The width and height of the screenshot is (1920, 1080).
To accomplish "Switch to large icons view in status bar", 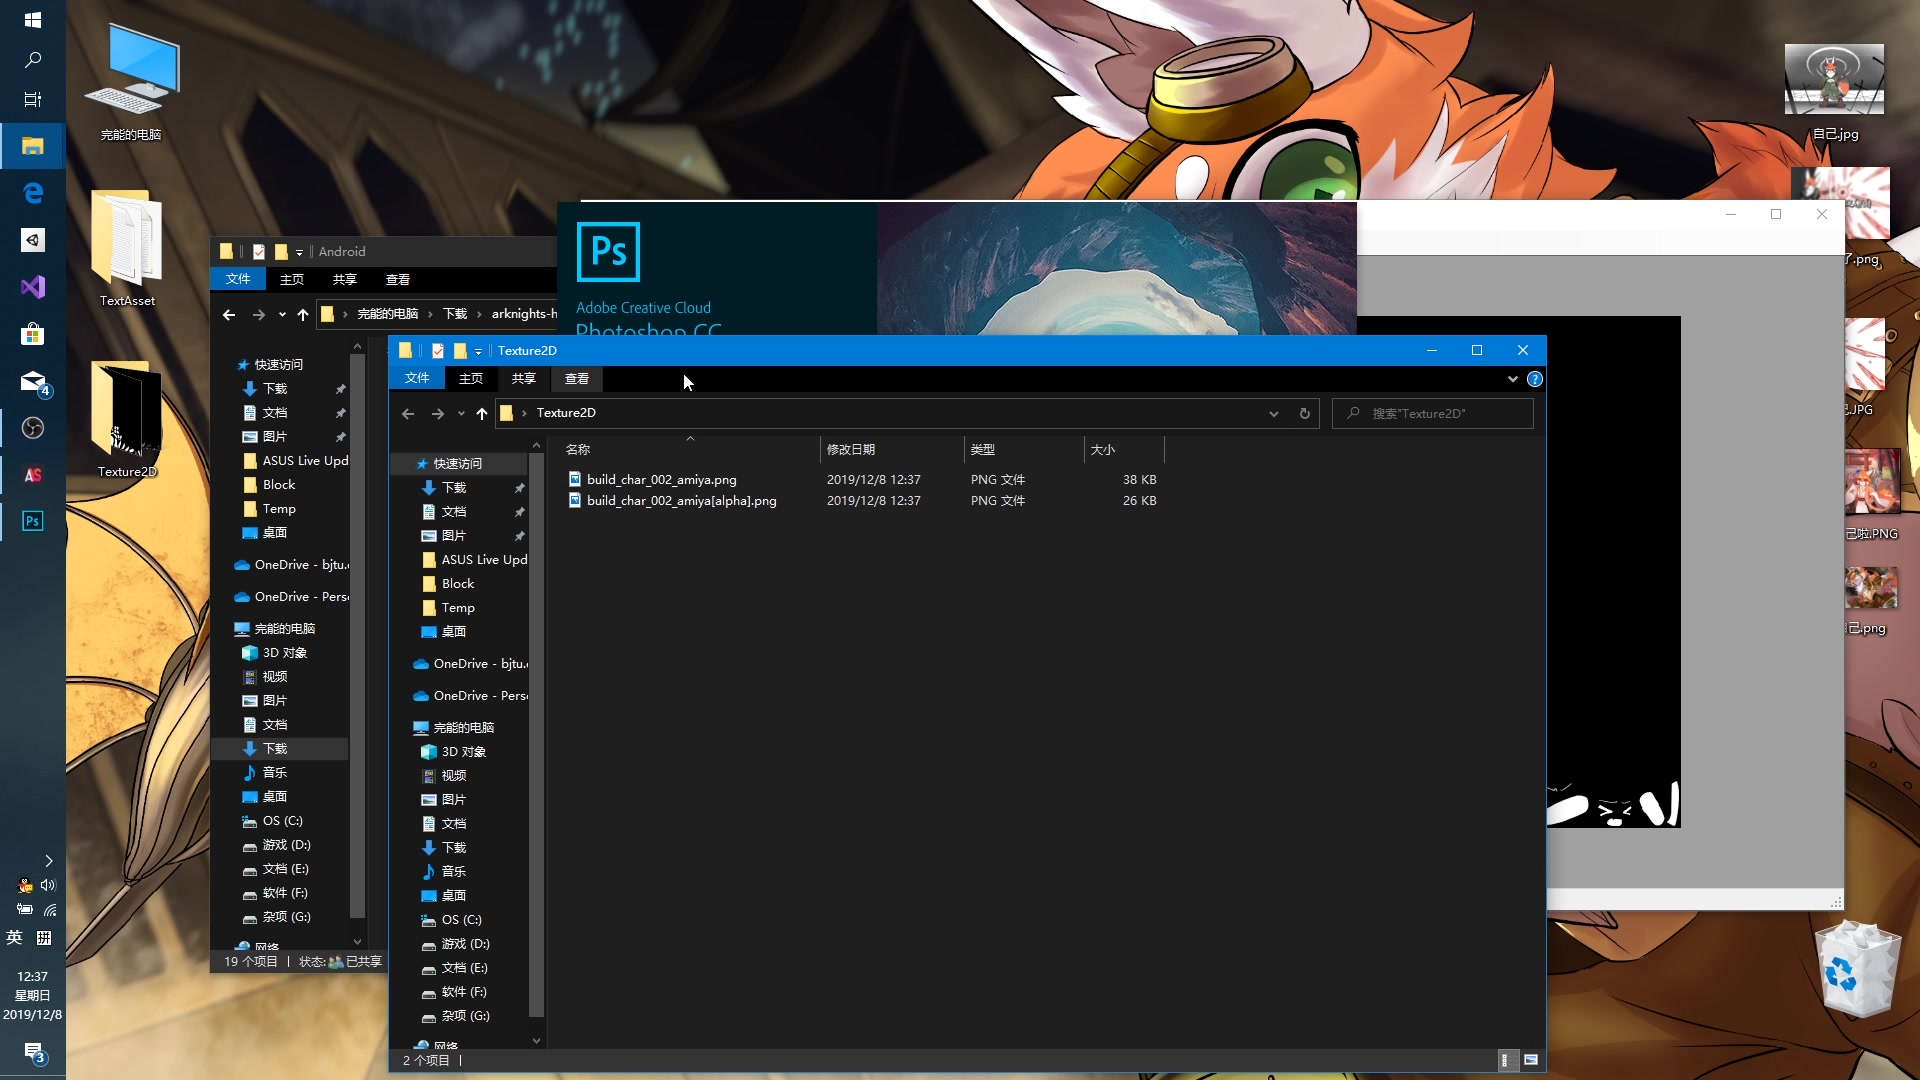I will click(x=1531, y=1060).
